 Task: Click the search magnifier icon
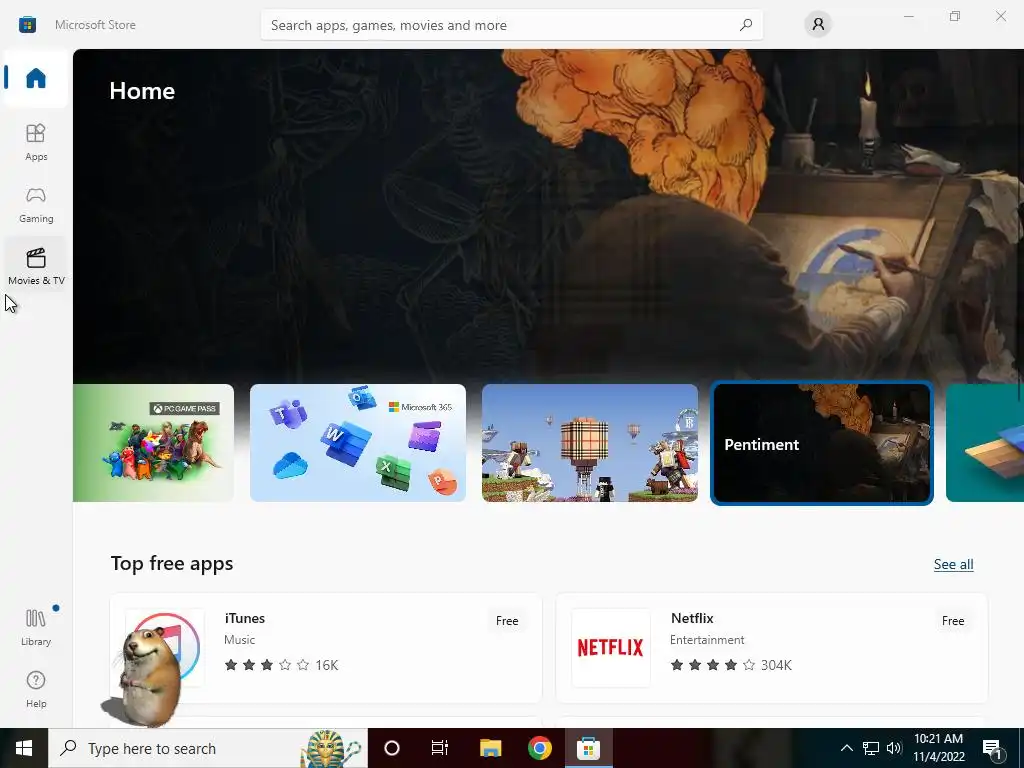click(746, 25)
